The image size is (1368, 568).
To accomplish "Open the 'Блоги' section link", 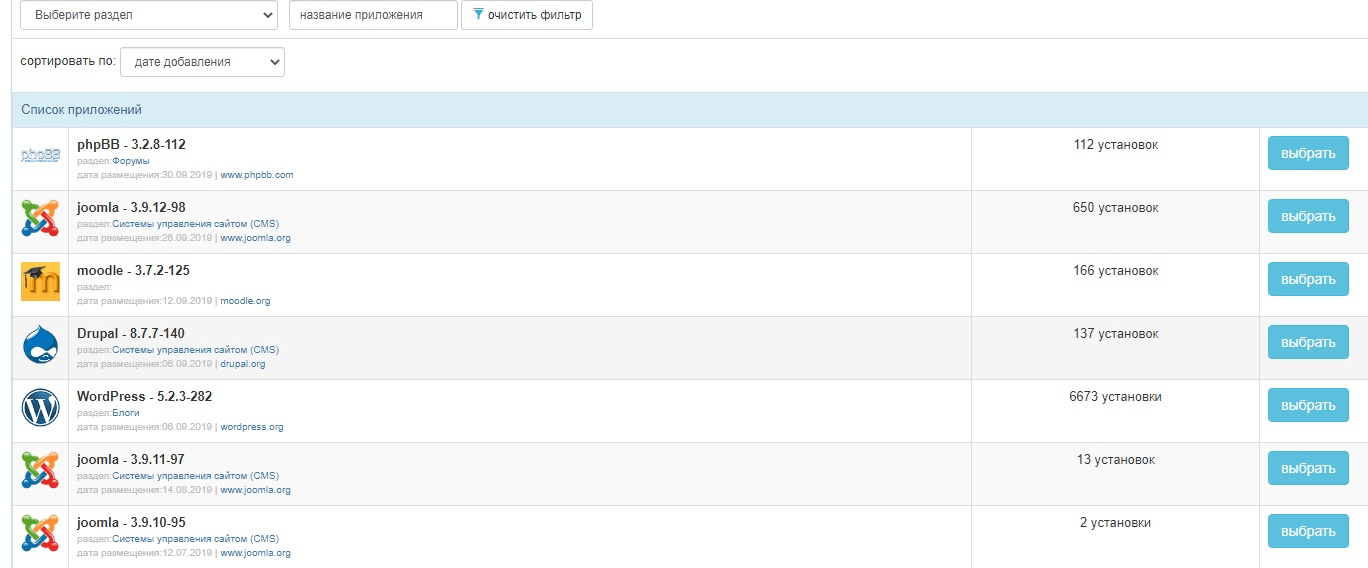I will click(126, 413).
